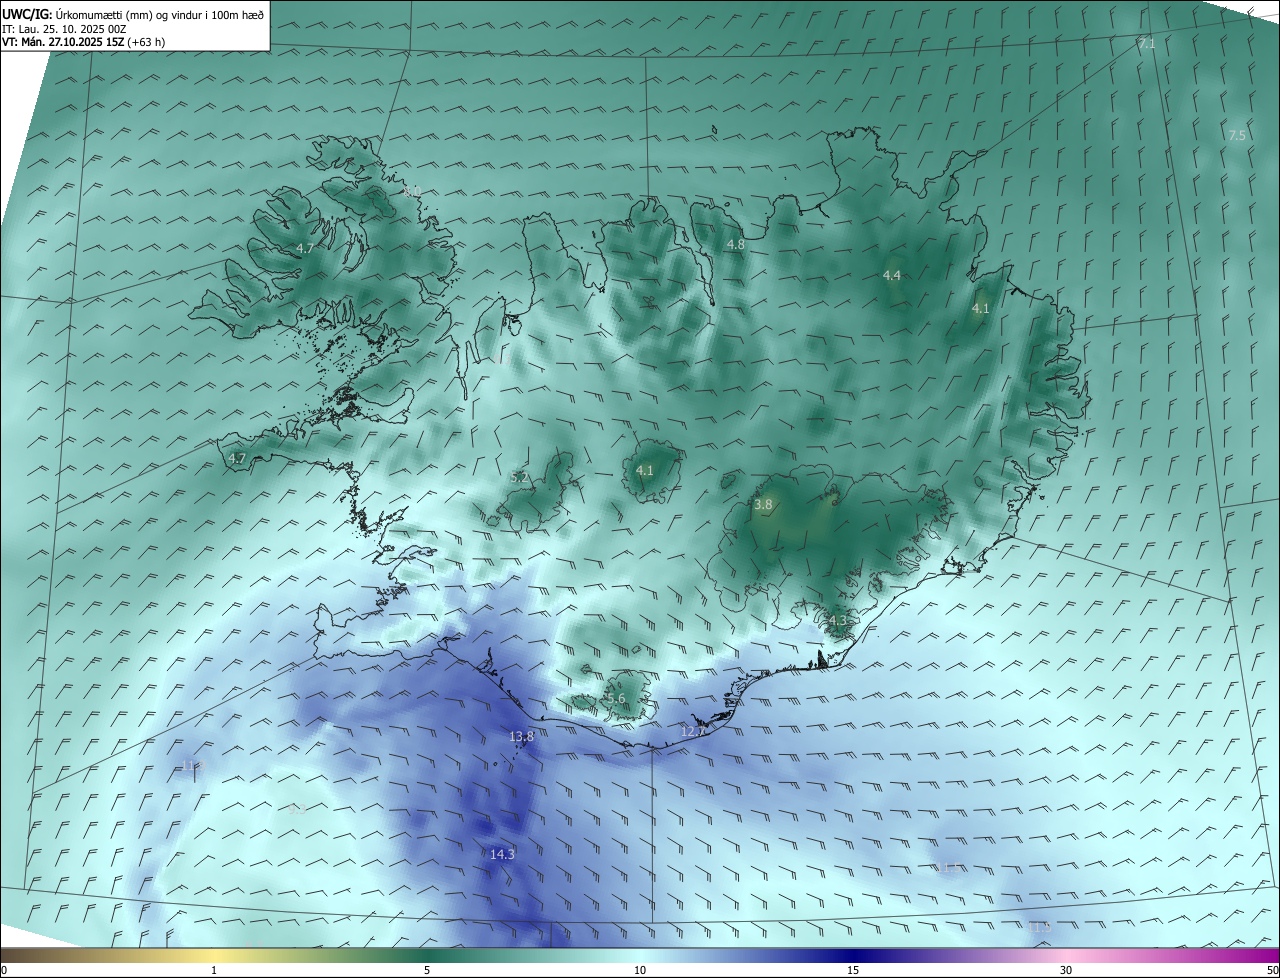The width and height of the screenshot is (1280, 978).
Task: Click the 5.2 value label
Action: (519, 478)
